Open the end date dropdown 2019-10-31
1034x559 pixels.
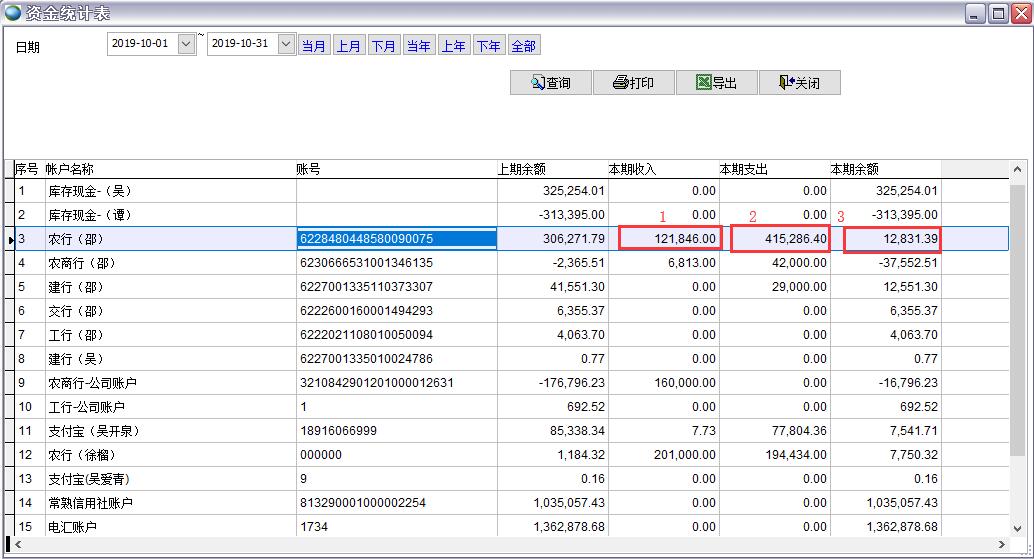coord(286,45)
